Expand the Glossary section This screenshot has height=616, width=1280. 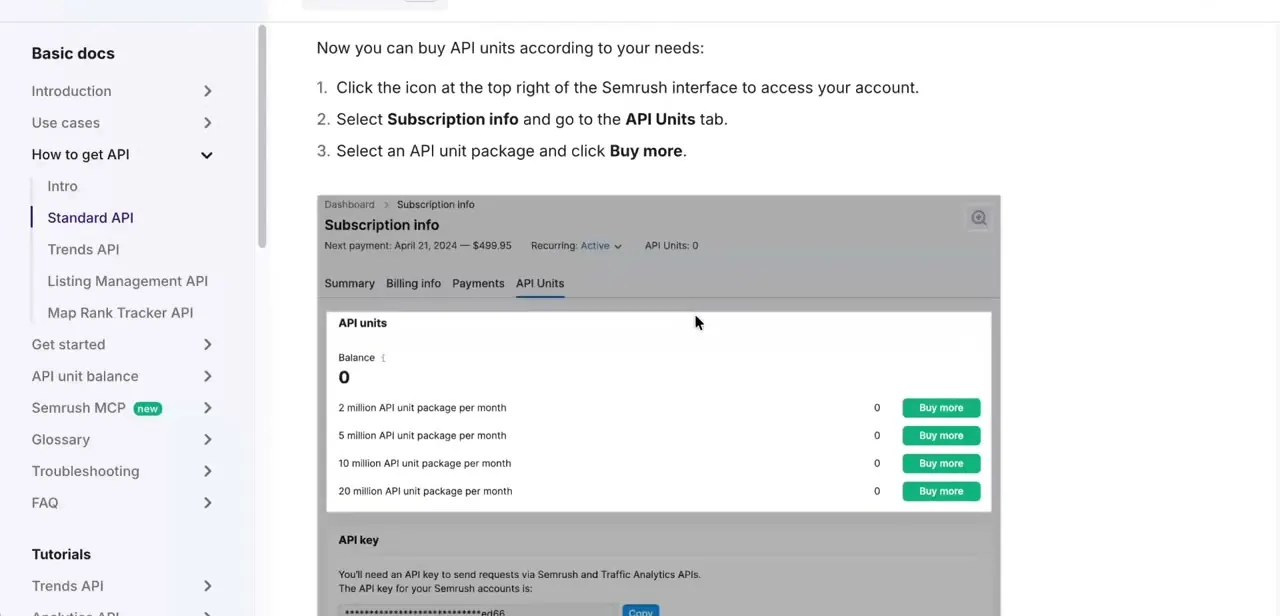pos(207,440)
